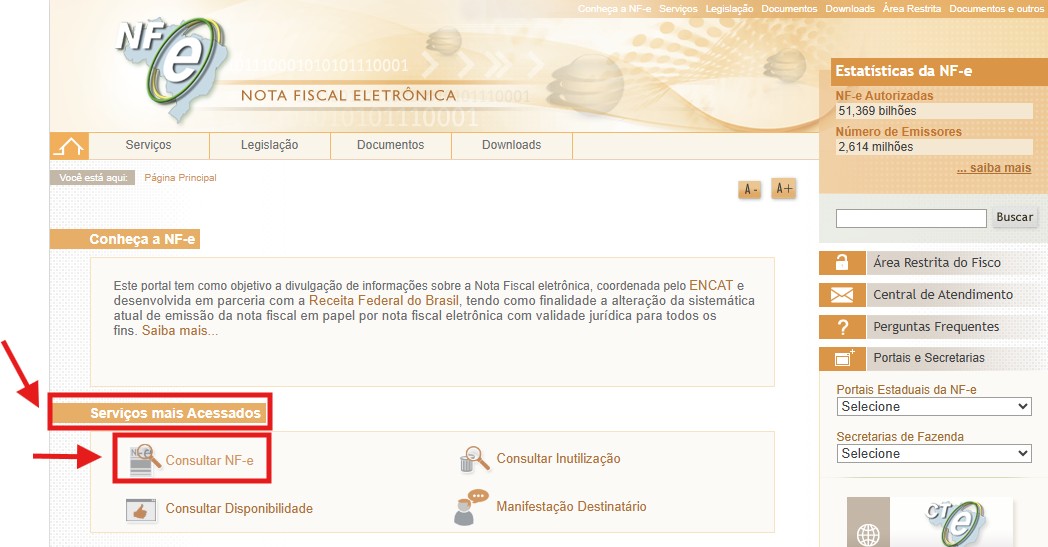Click the Buscar search button

pyautogui.click(x=1014, y=217)
